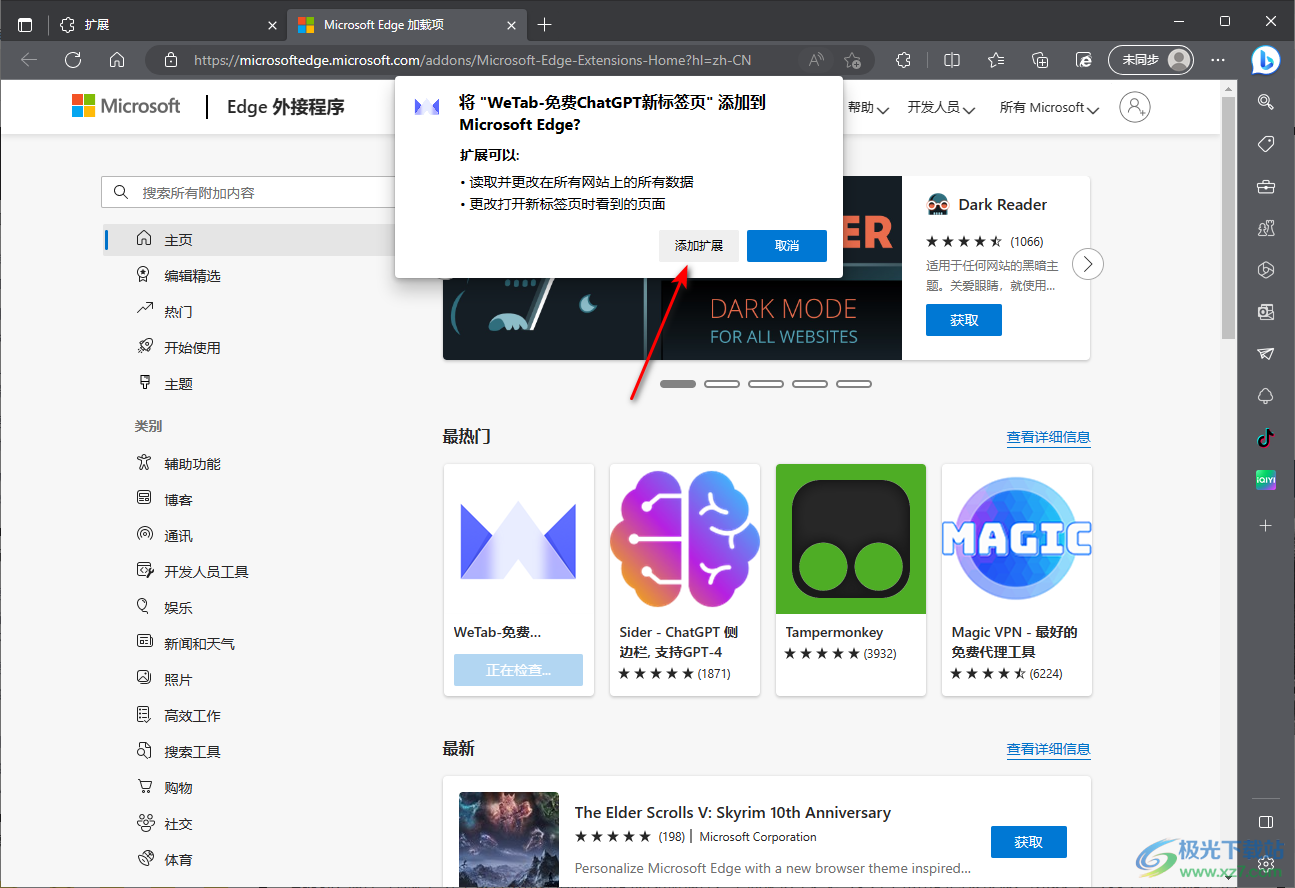Select 热门 in sidebar

point(178,312)
